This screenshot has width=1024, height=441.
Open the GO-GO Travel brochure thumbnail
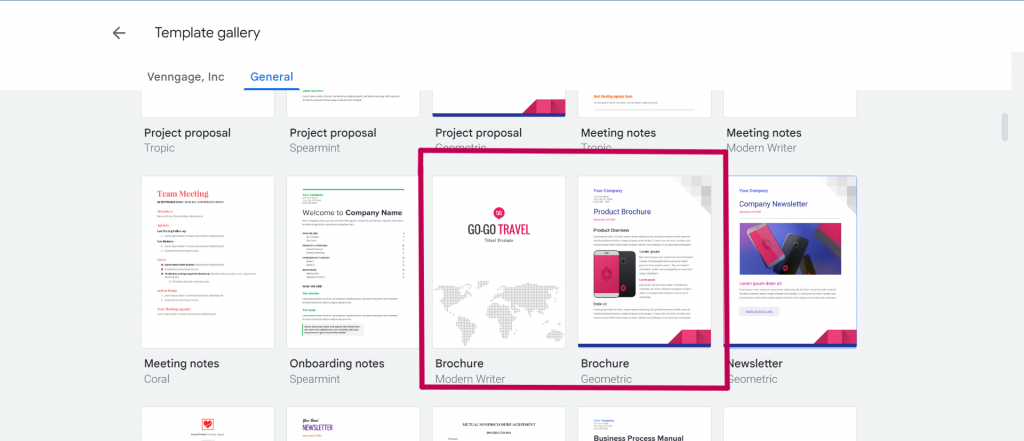(499, 262)
